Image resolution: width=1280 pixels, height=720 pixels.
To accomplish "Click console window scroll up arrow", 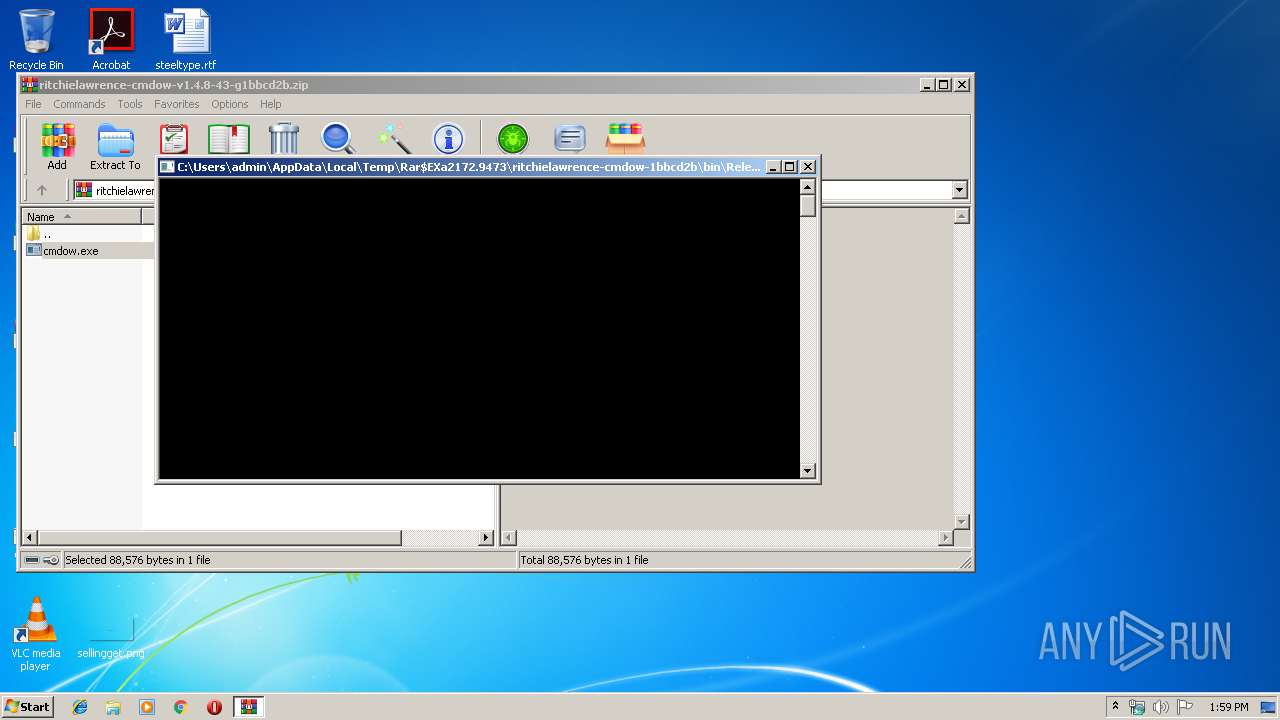I will (808, 186).
